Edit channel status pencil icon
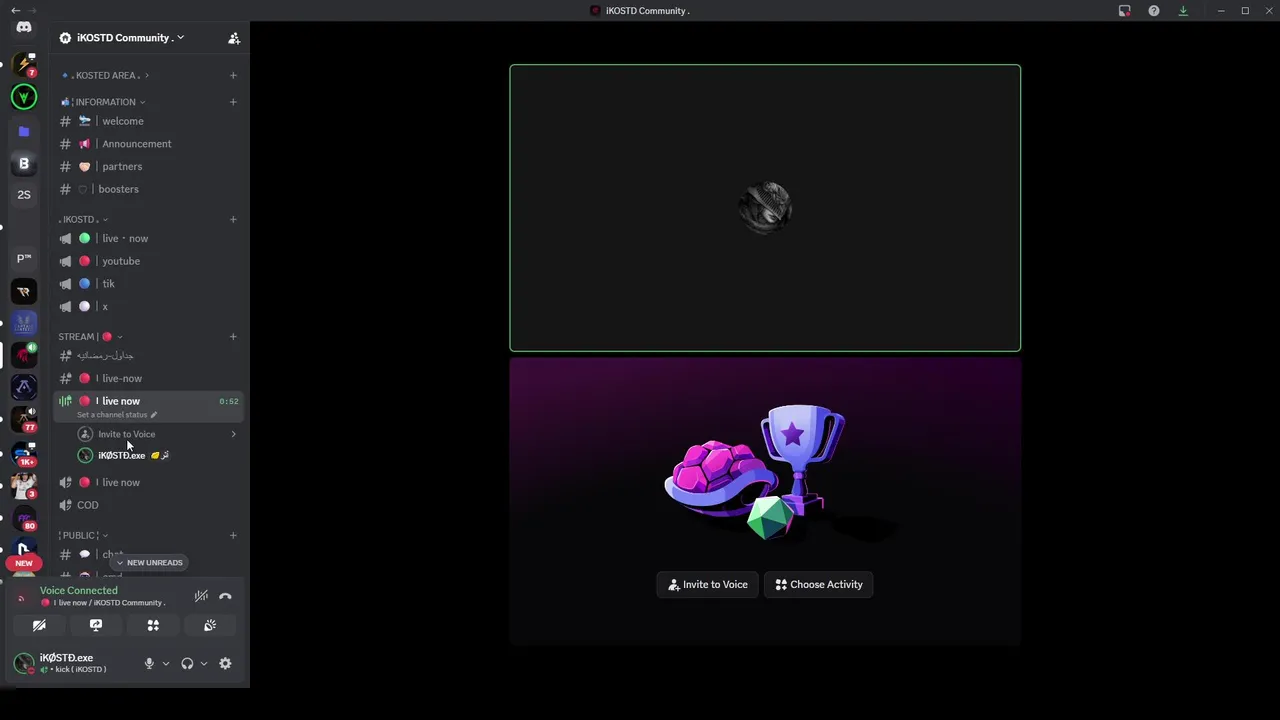This screenshot has width=1280, height=720. tap(154, 415)
